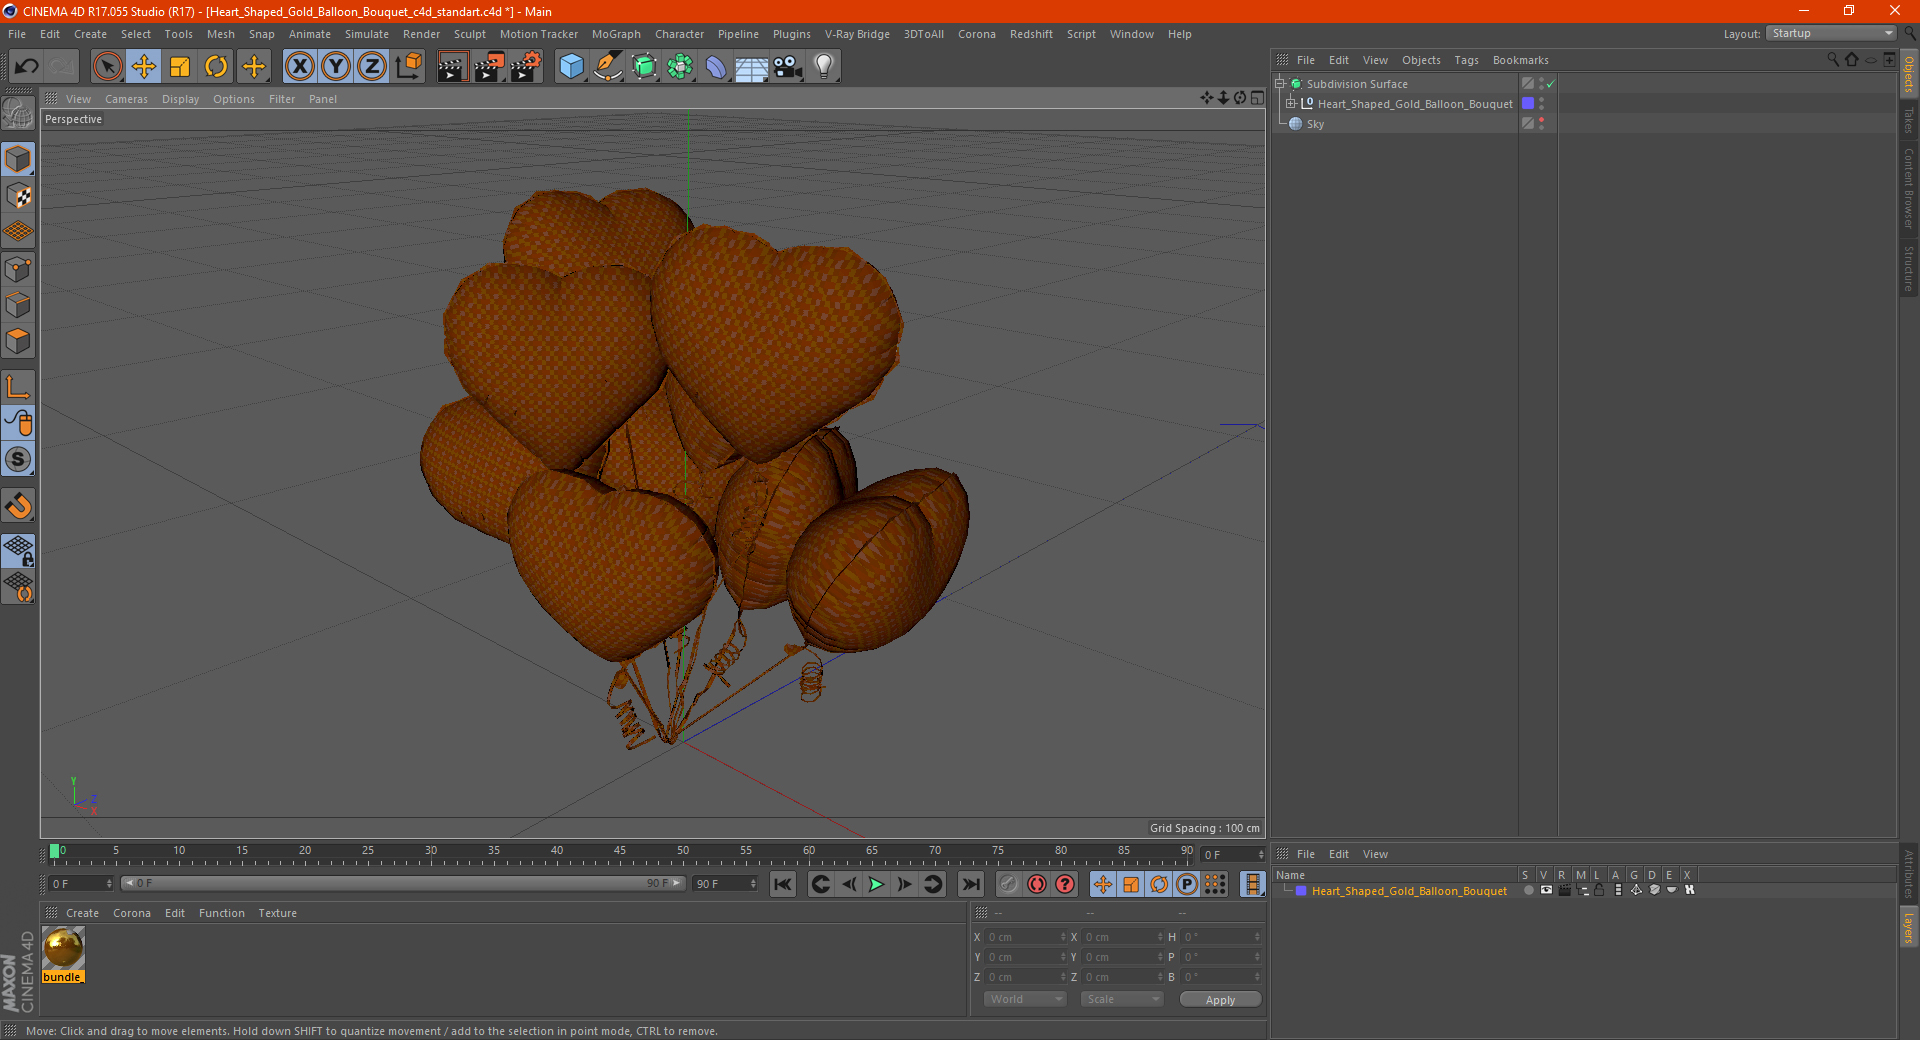The height and width of the screenshot is (1040, 1920).
Task: Add a Light object icon
Action: click(823, 67)
